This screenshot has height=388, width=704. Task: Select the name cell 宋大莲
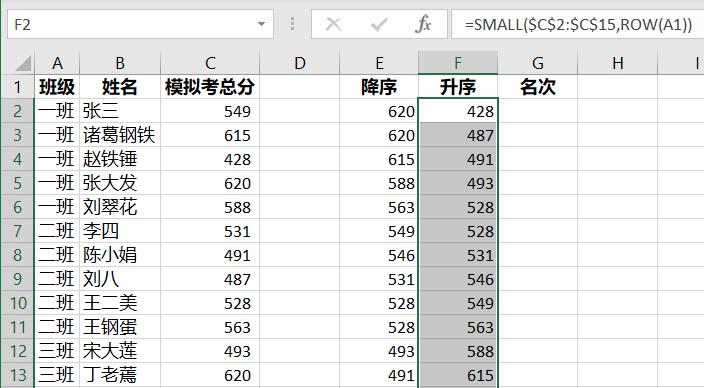pos(120,351)
